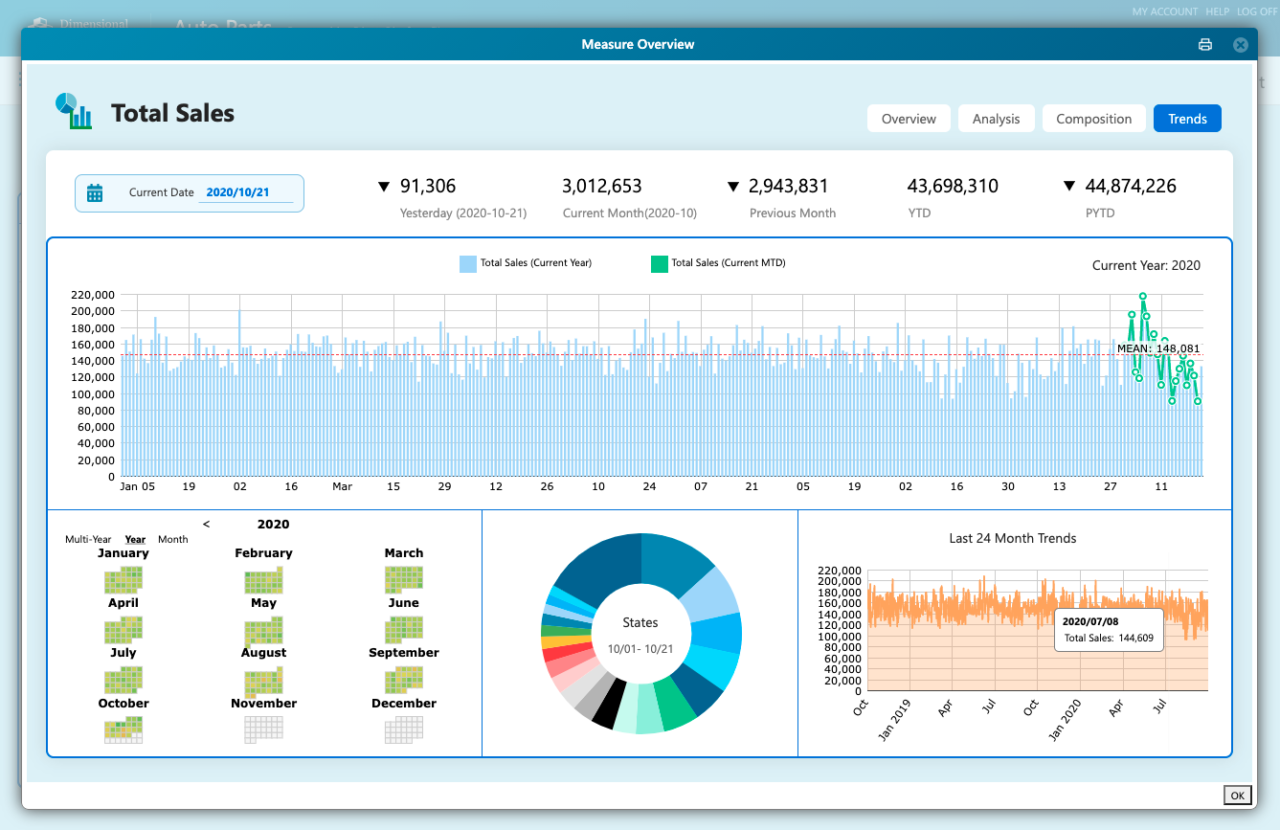Click the Total Sales measure chart icon
The height and width of the screenshot is (830, 1280).
[71, 112]
